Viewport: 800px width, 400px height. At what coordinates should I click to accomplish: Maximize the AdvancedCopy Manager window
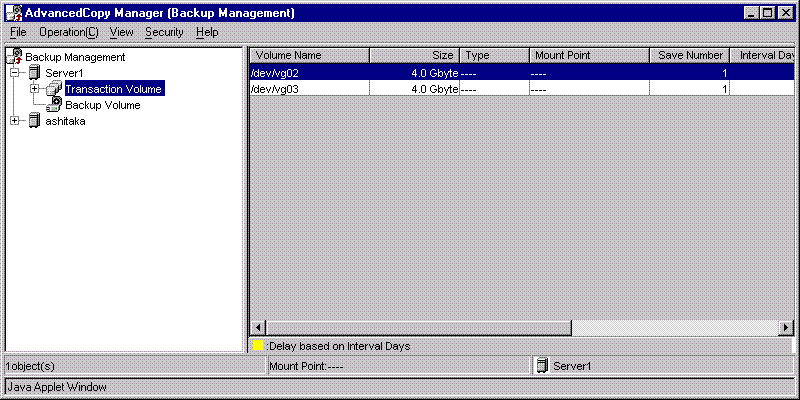click(767, 13)
